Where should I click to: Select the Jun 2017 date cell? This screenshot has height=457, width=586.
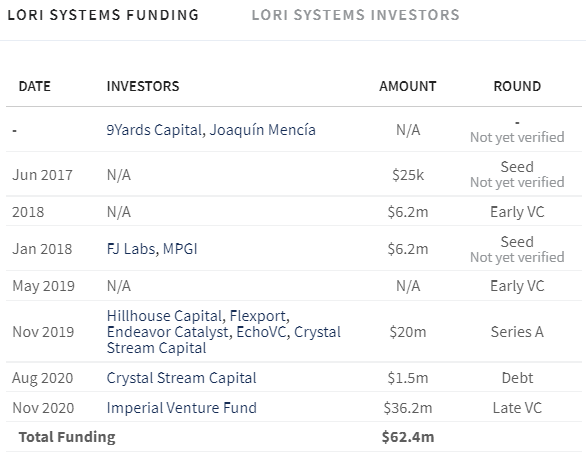pyautogui.click(x=42, y=175)
